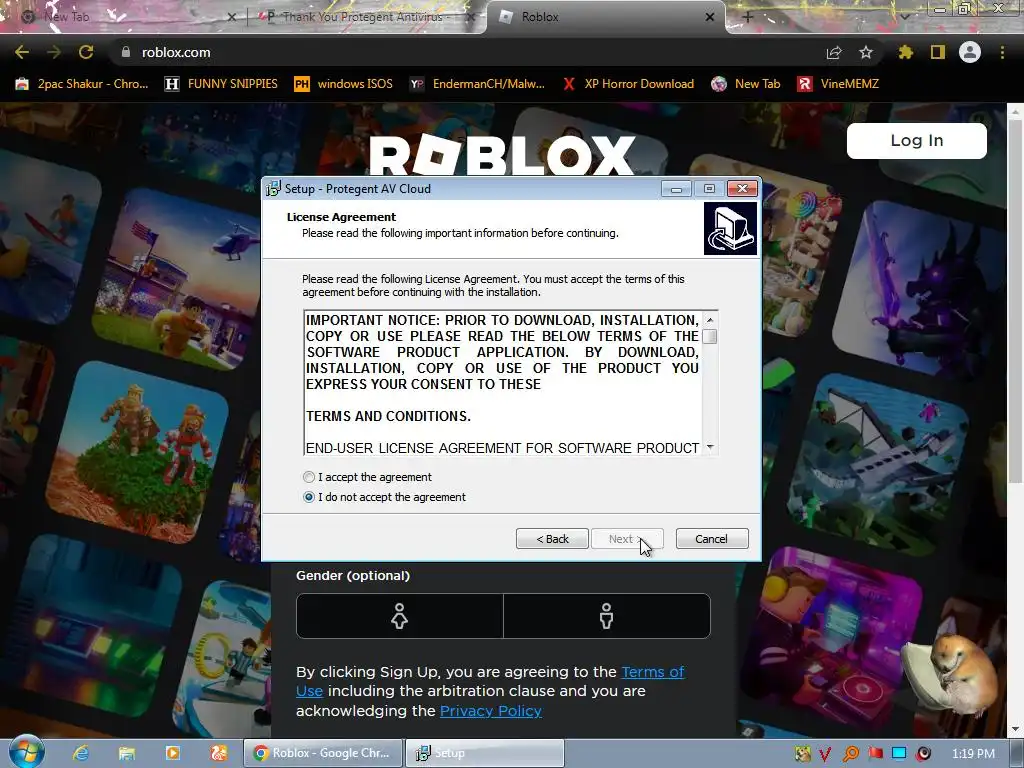Minimize the Protegent setup dialog

[676, 189]
